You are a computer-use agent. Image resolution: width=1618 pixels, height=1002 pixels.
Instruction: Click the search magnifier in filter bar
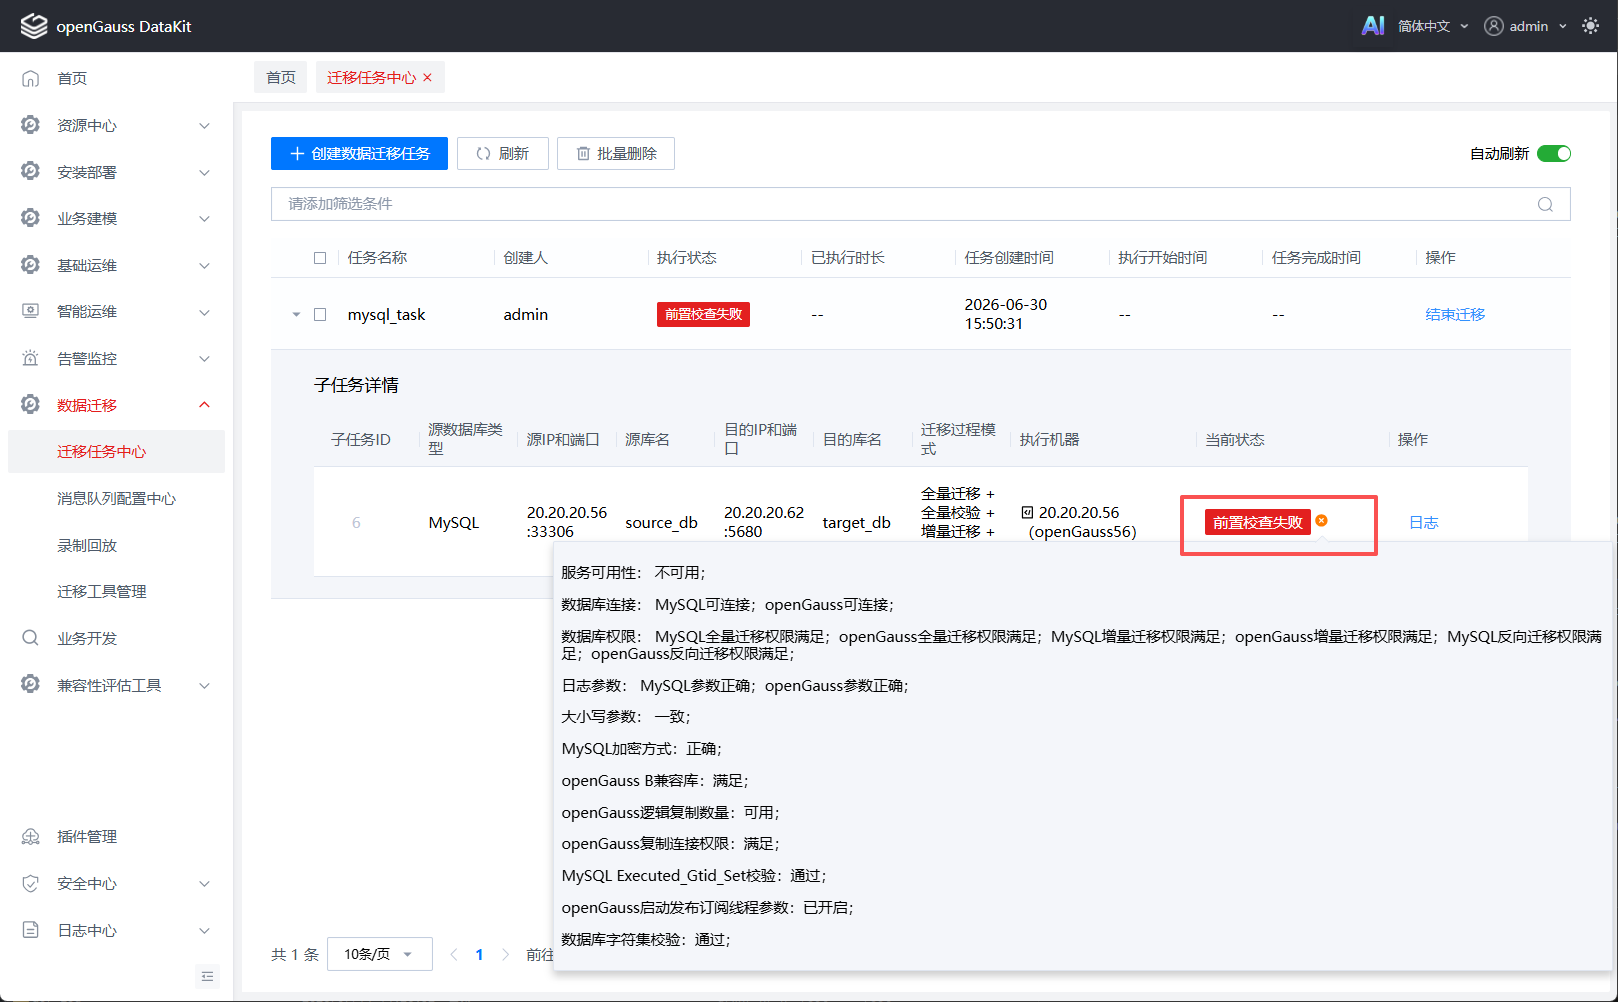pyautogui.click(x=1545, y=204)
